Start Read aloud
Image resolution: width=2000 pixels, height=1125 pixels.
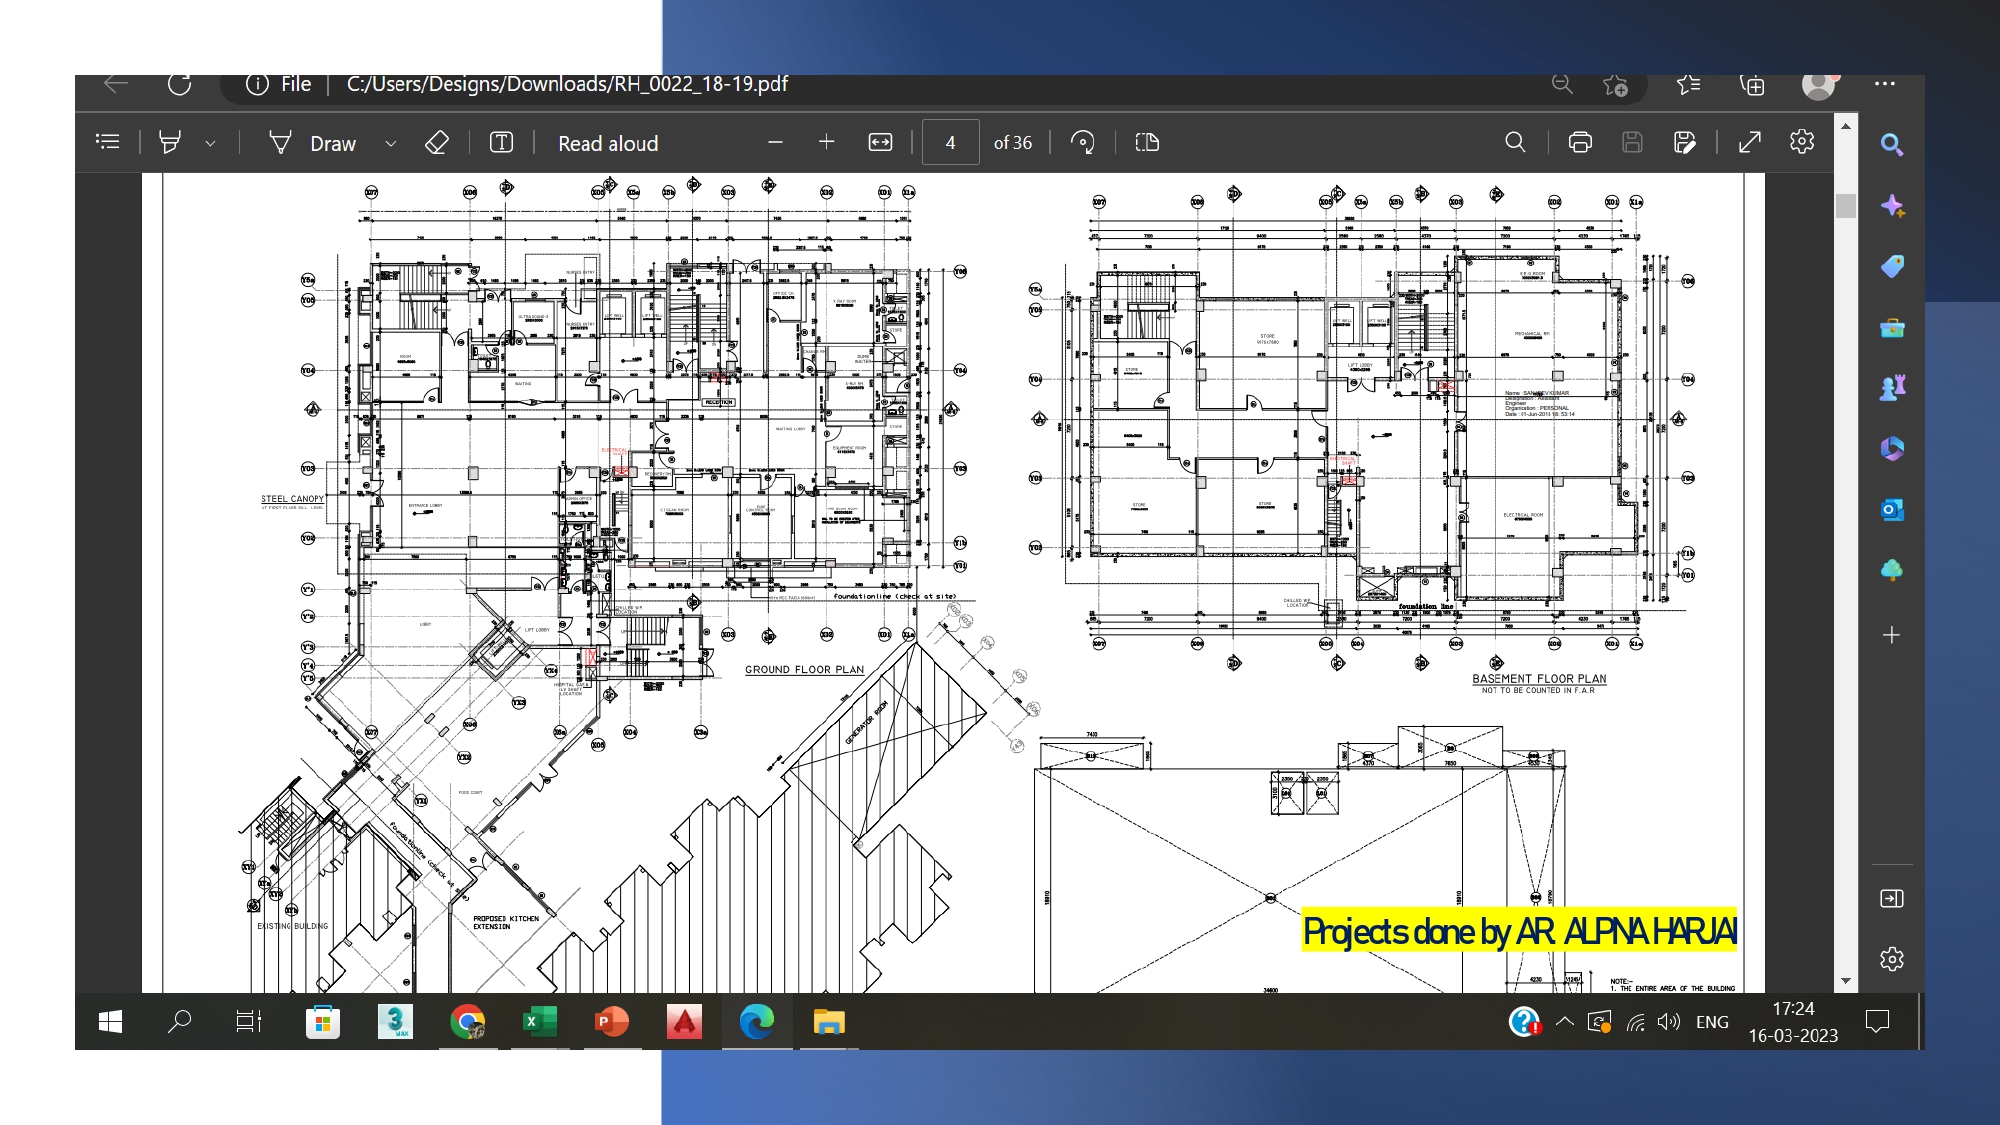(608, 143)
